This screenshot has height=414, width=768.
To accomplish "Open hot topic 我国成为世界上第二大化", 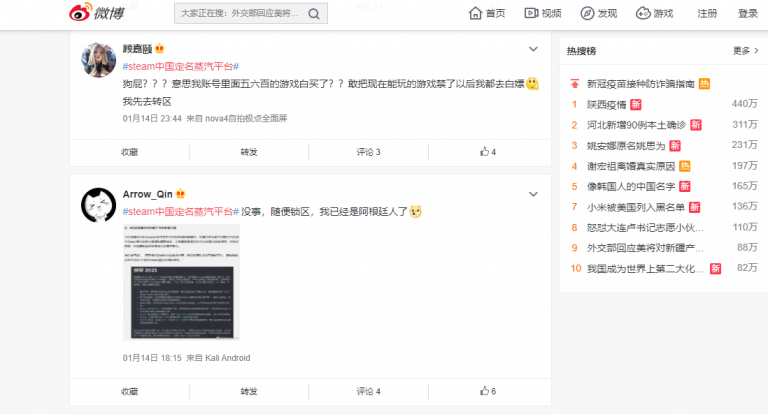I will click(x=645, y=269).
